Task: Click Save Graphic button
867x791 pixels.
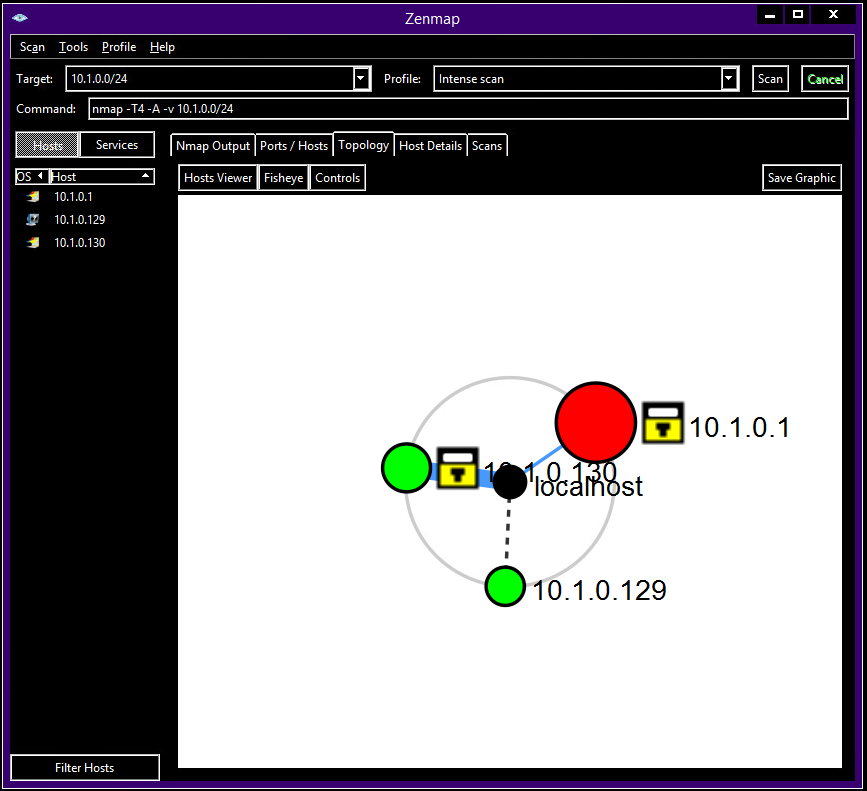Action: click(x=802, y=178)
